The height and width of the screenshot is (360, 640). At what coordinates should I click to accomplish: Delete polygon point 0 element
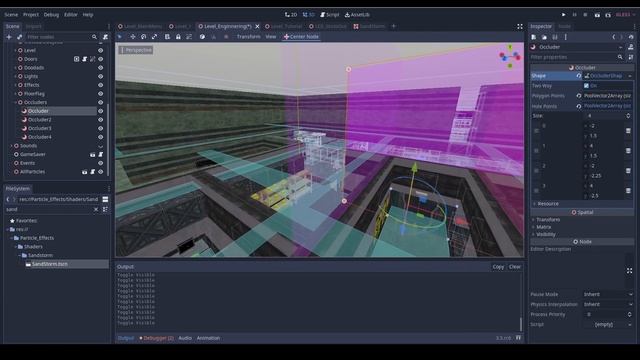pyautogui.click(x=628, y=131)
